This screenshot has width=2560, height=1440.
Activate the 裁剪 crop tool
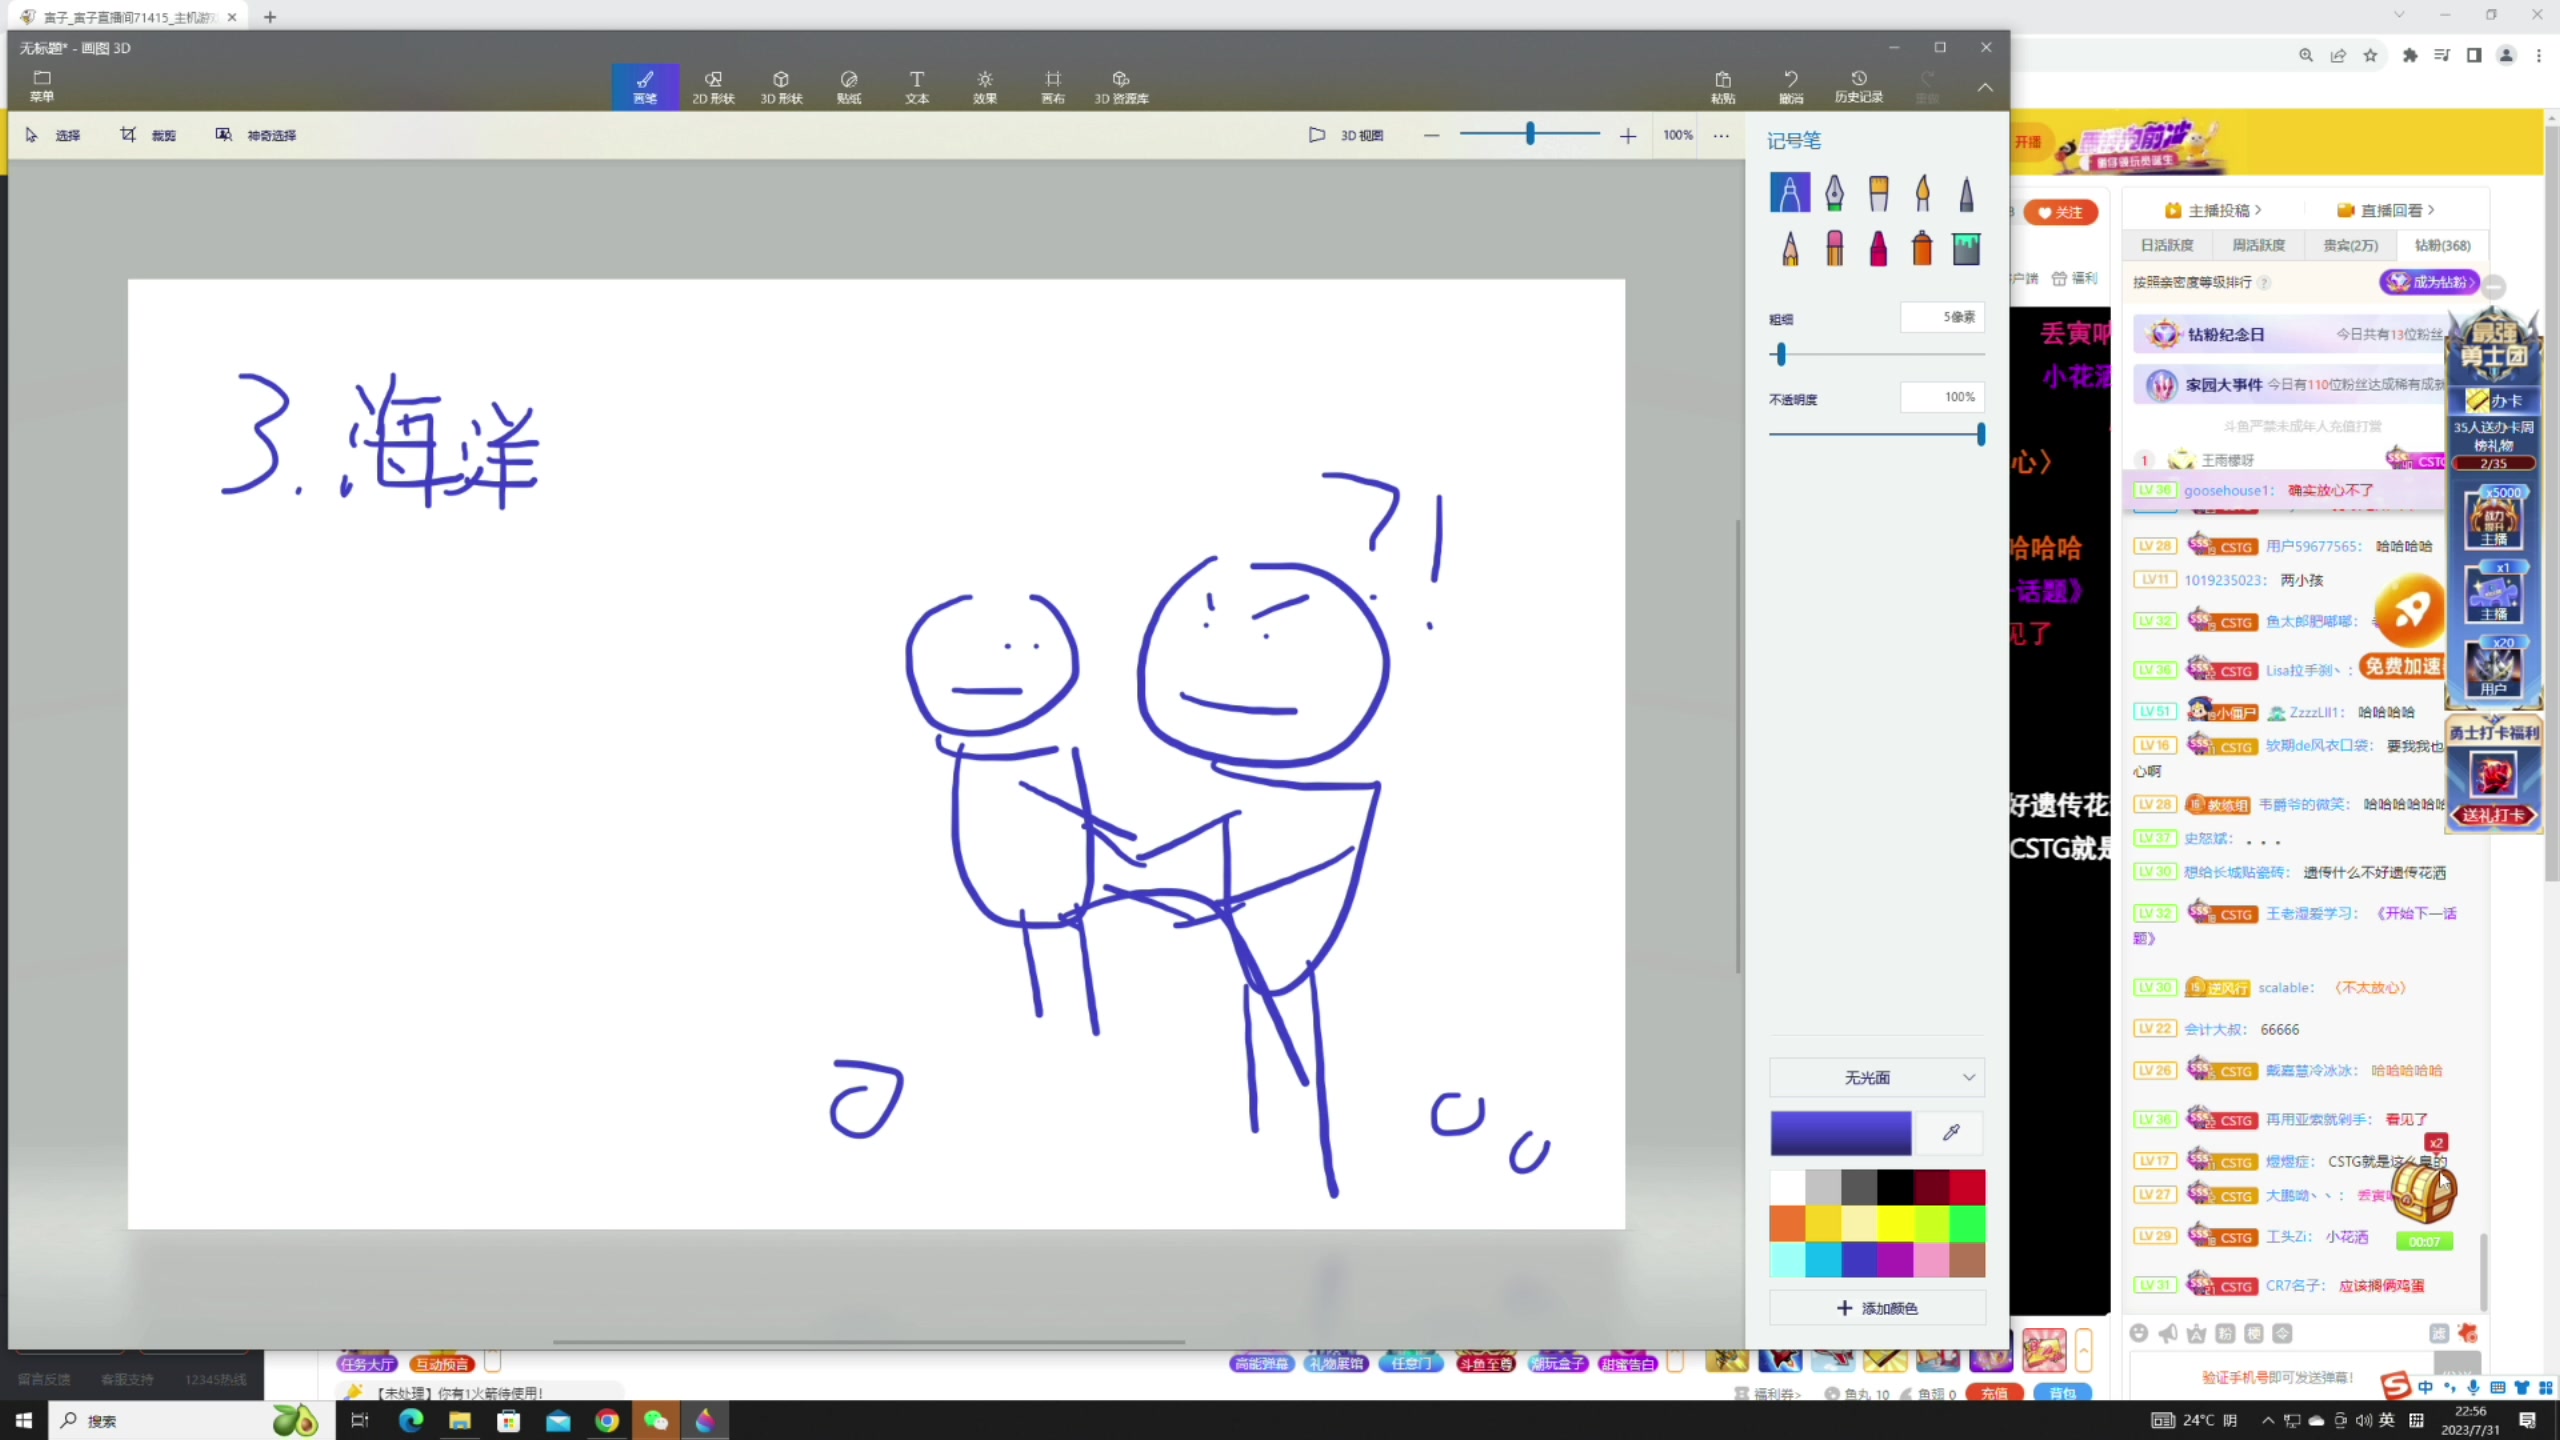pyautogui.click(x=148, y=135)
